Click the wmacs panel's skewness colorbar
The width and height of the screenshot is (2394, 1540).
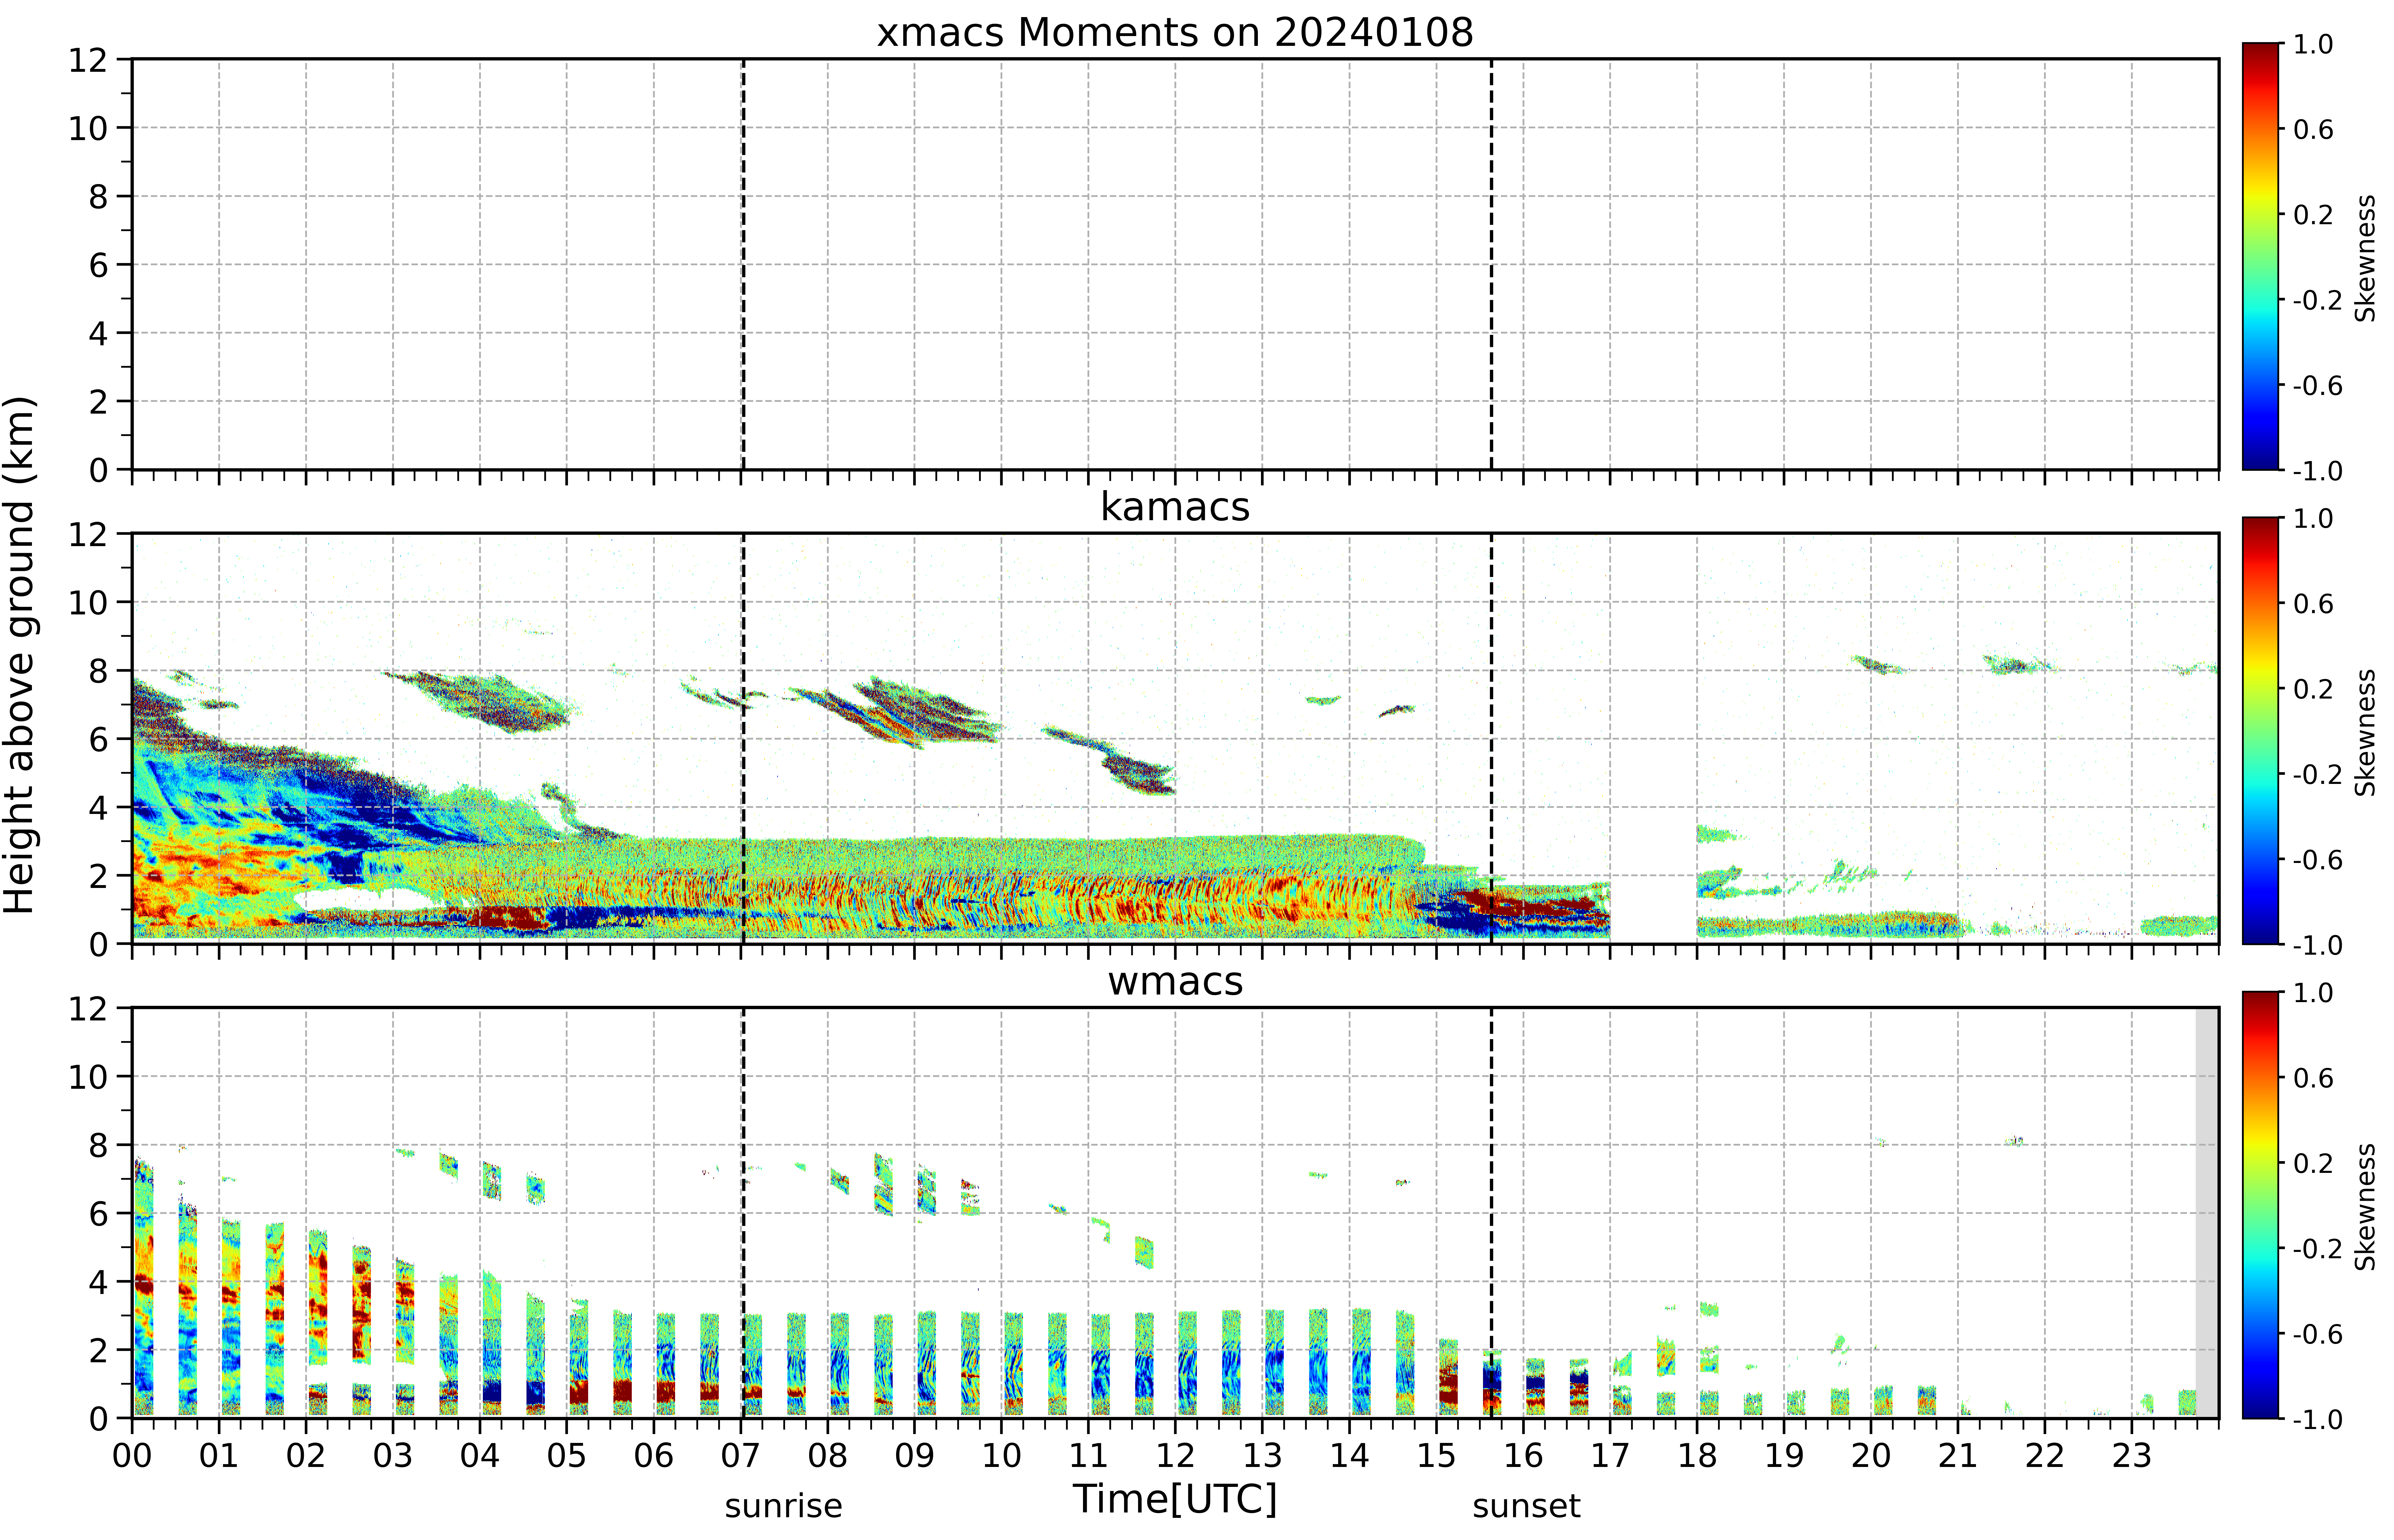(2260, 1205)
